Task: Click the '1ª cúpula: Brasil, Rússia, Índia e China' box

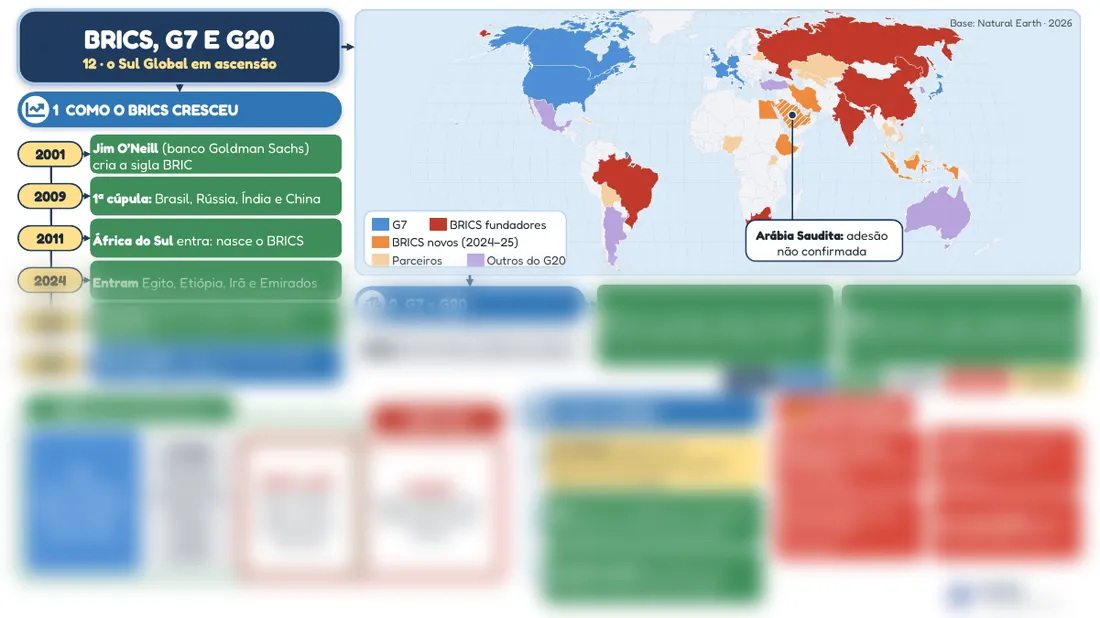Action: pyautogui.click(x=215, y=196)
